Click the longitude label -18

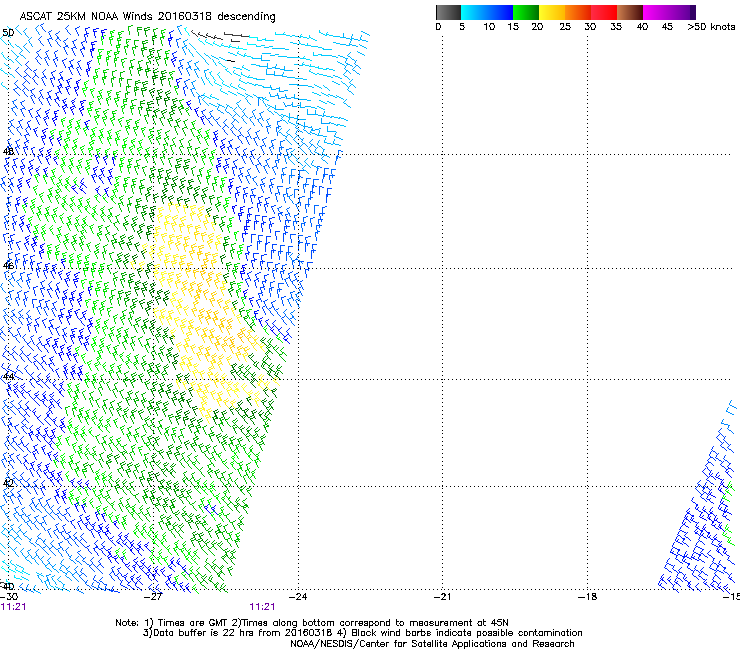[587, 596]
